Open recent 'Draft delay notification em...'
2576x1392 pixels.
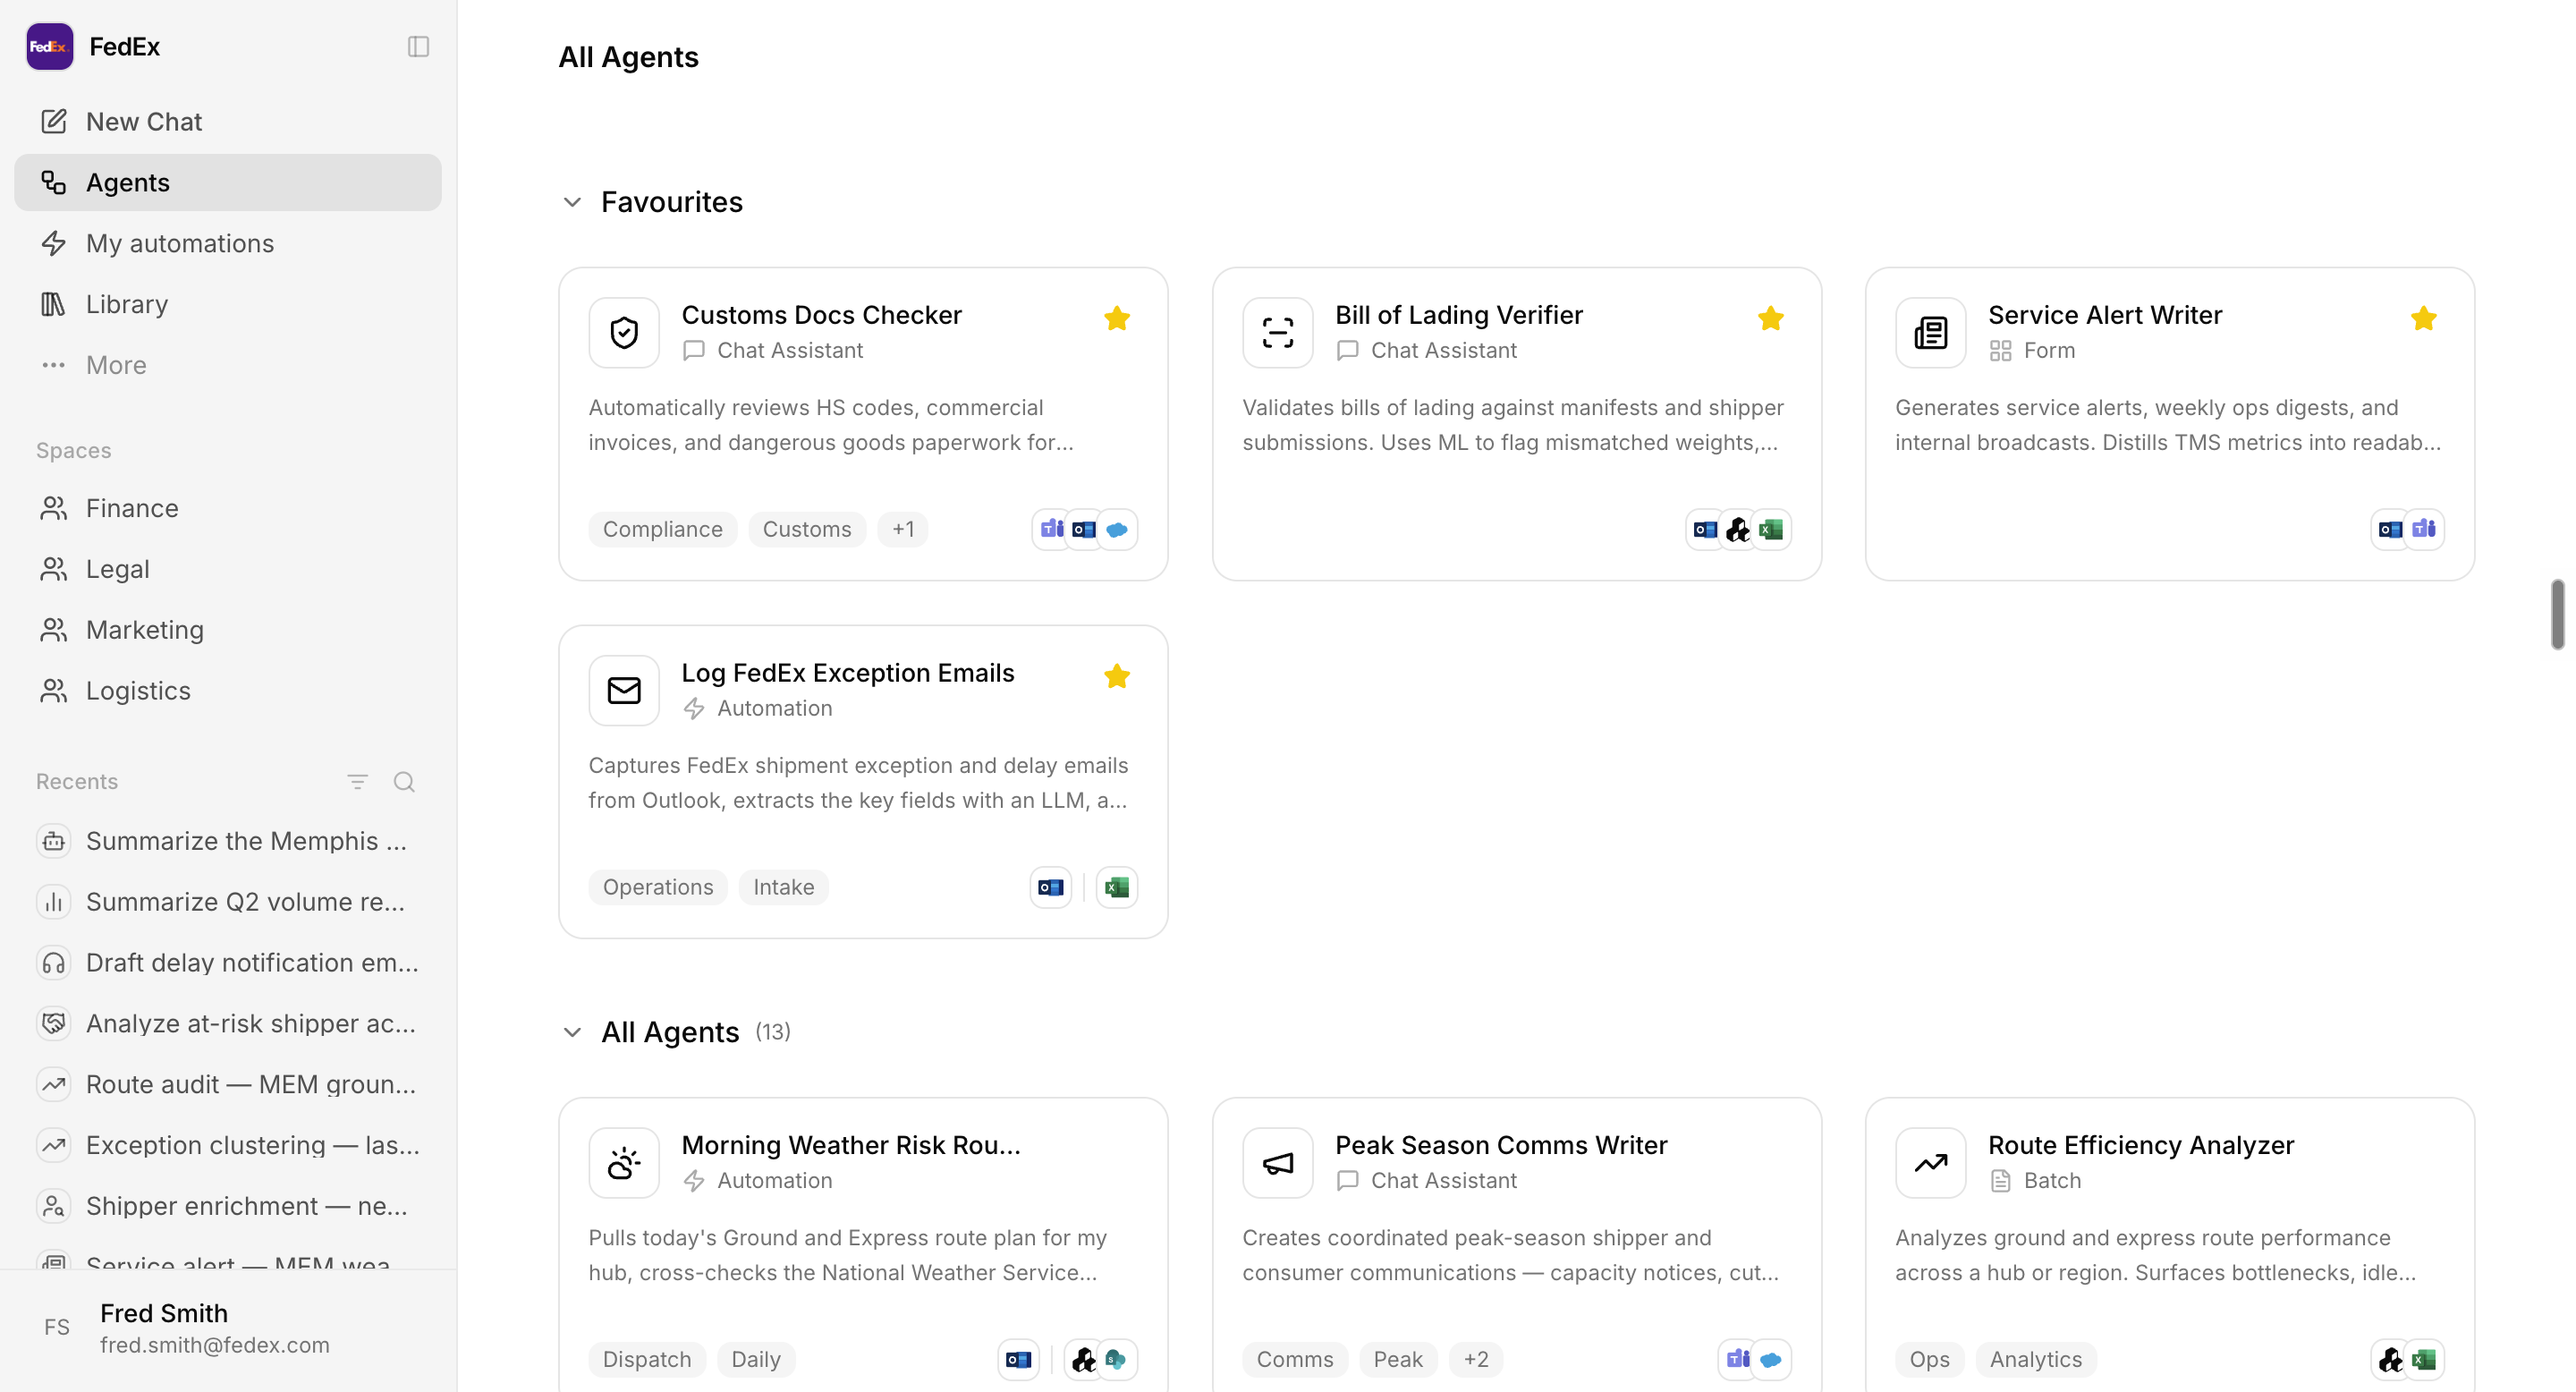(228, 963)
